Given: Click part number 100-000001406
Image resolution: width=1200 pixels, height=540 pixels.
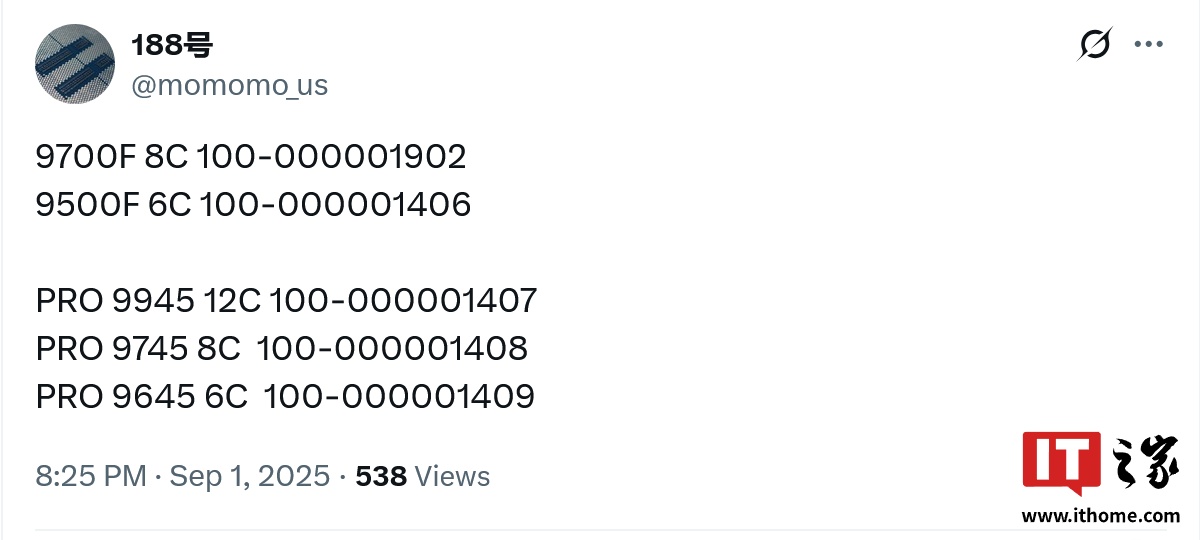Looking at the screenshot, I should tap(335, 205).
